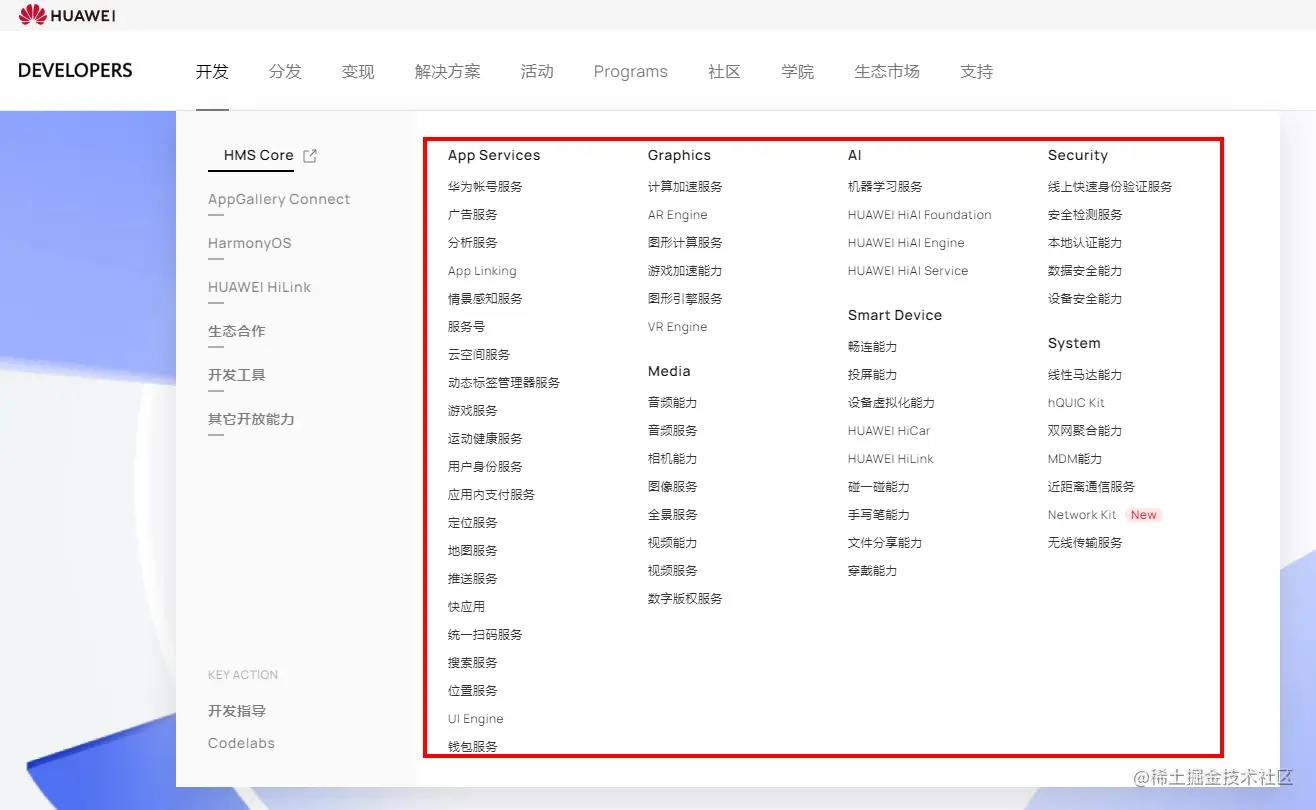The image size is (1316, 810).
Task: Open the AR Engine link
Action: [677, 215]
